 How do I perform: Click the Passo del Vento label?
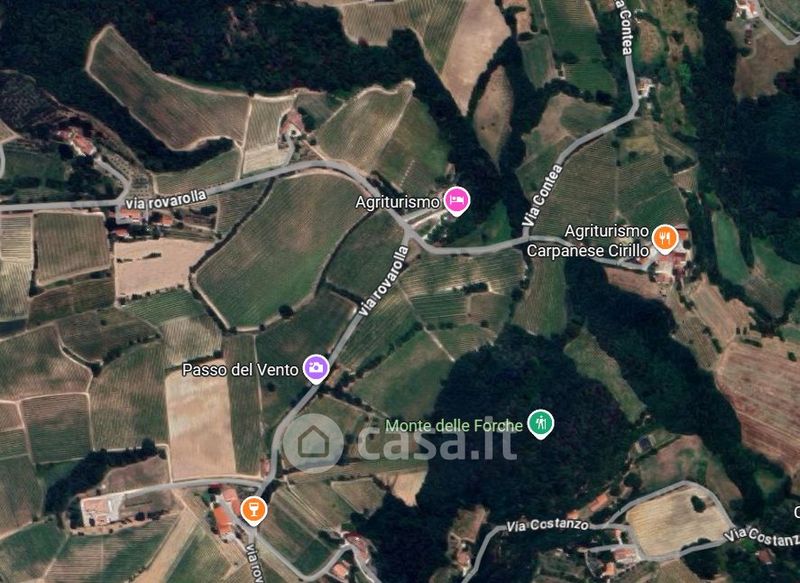[240, 369]
